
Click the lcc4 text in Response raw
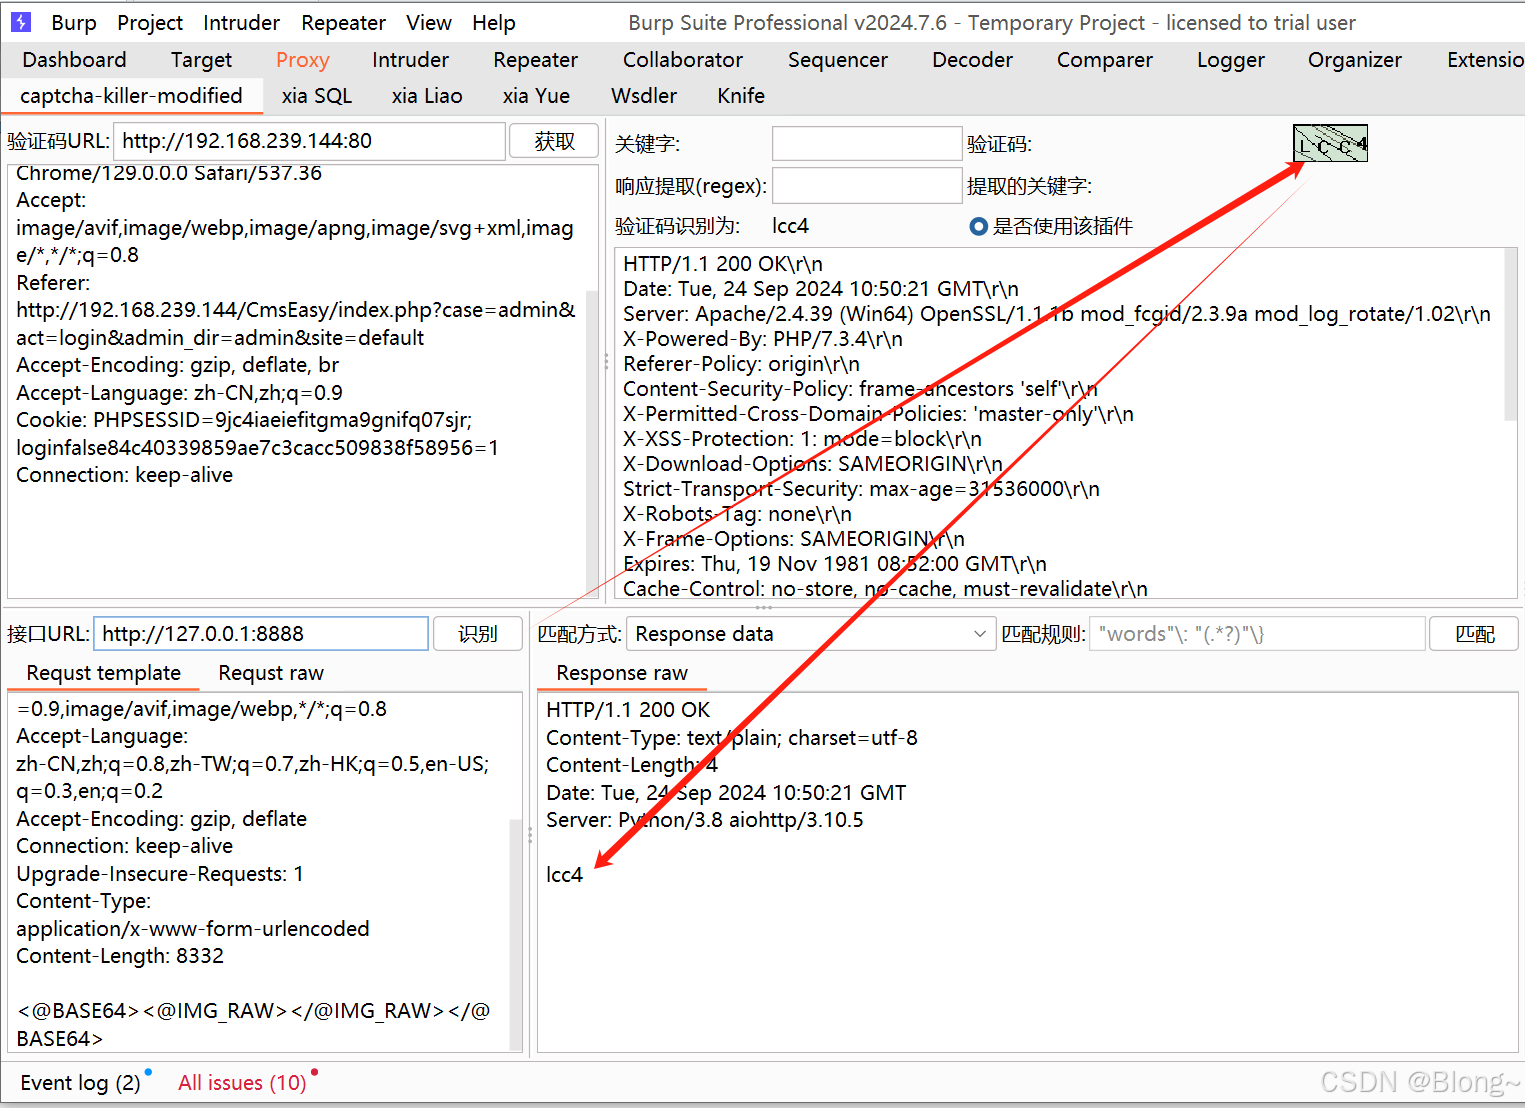pos(564,875)
